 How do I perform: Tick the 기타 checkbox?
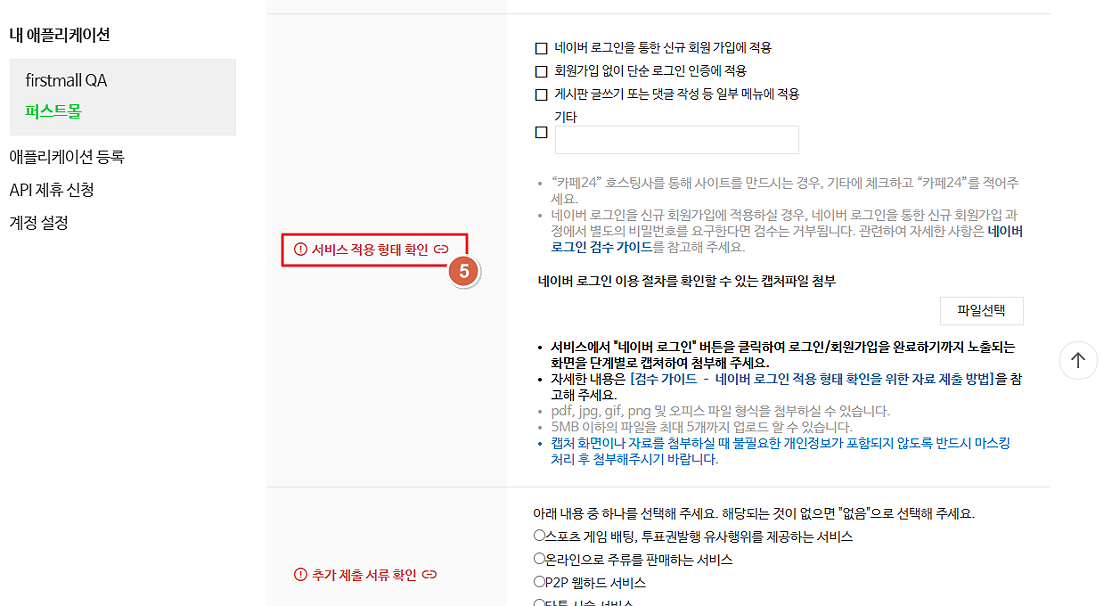[x=541, y=132]
